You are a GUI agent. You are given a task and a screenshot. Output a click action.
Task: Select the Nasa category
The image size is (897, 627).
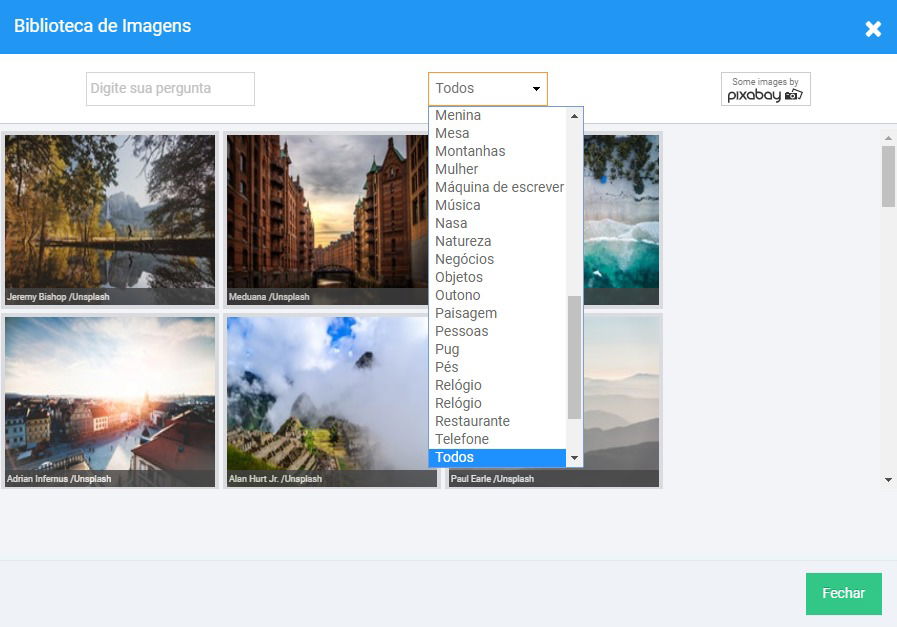click(497, 223)
